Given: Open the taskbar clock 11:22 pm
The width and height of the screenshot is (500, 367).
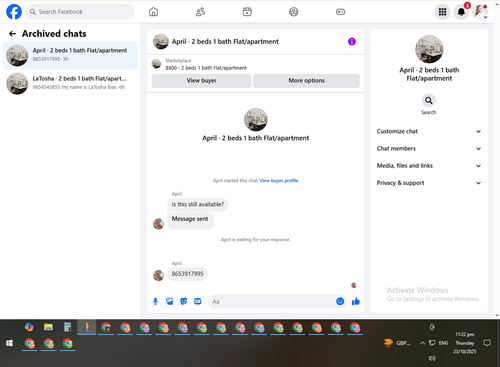Looking at the screenshot, I should coord(465,343).
